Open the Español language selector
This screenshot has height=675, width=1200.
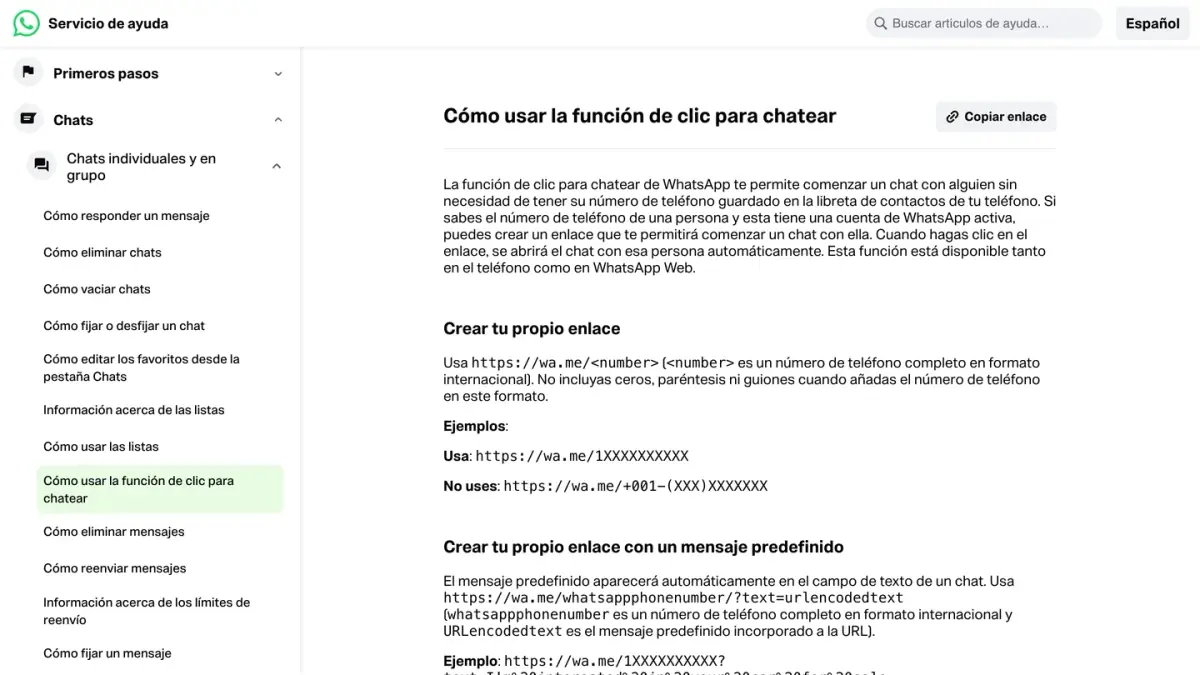1152,23
